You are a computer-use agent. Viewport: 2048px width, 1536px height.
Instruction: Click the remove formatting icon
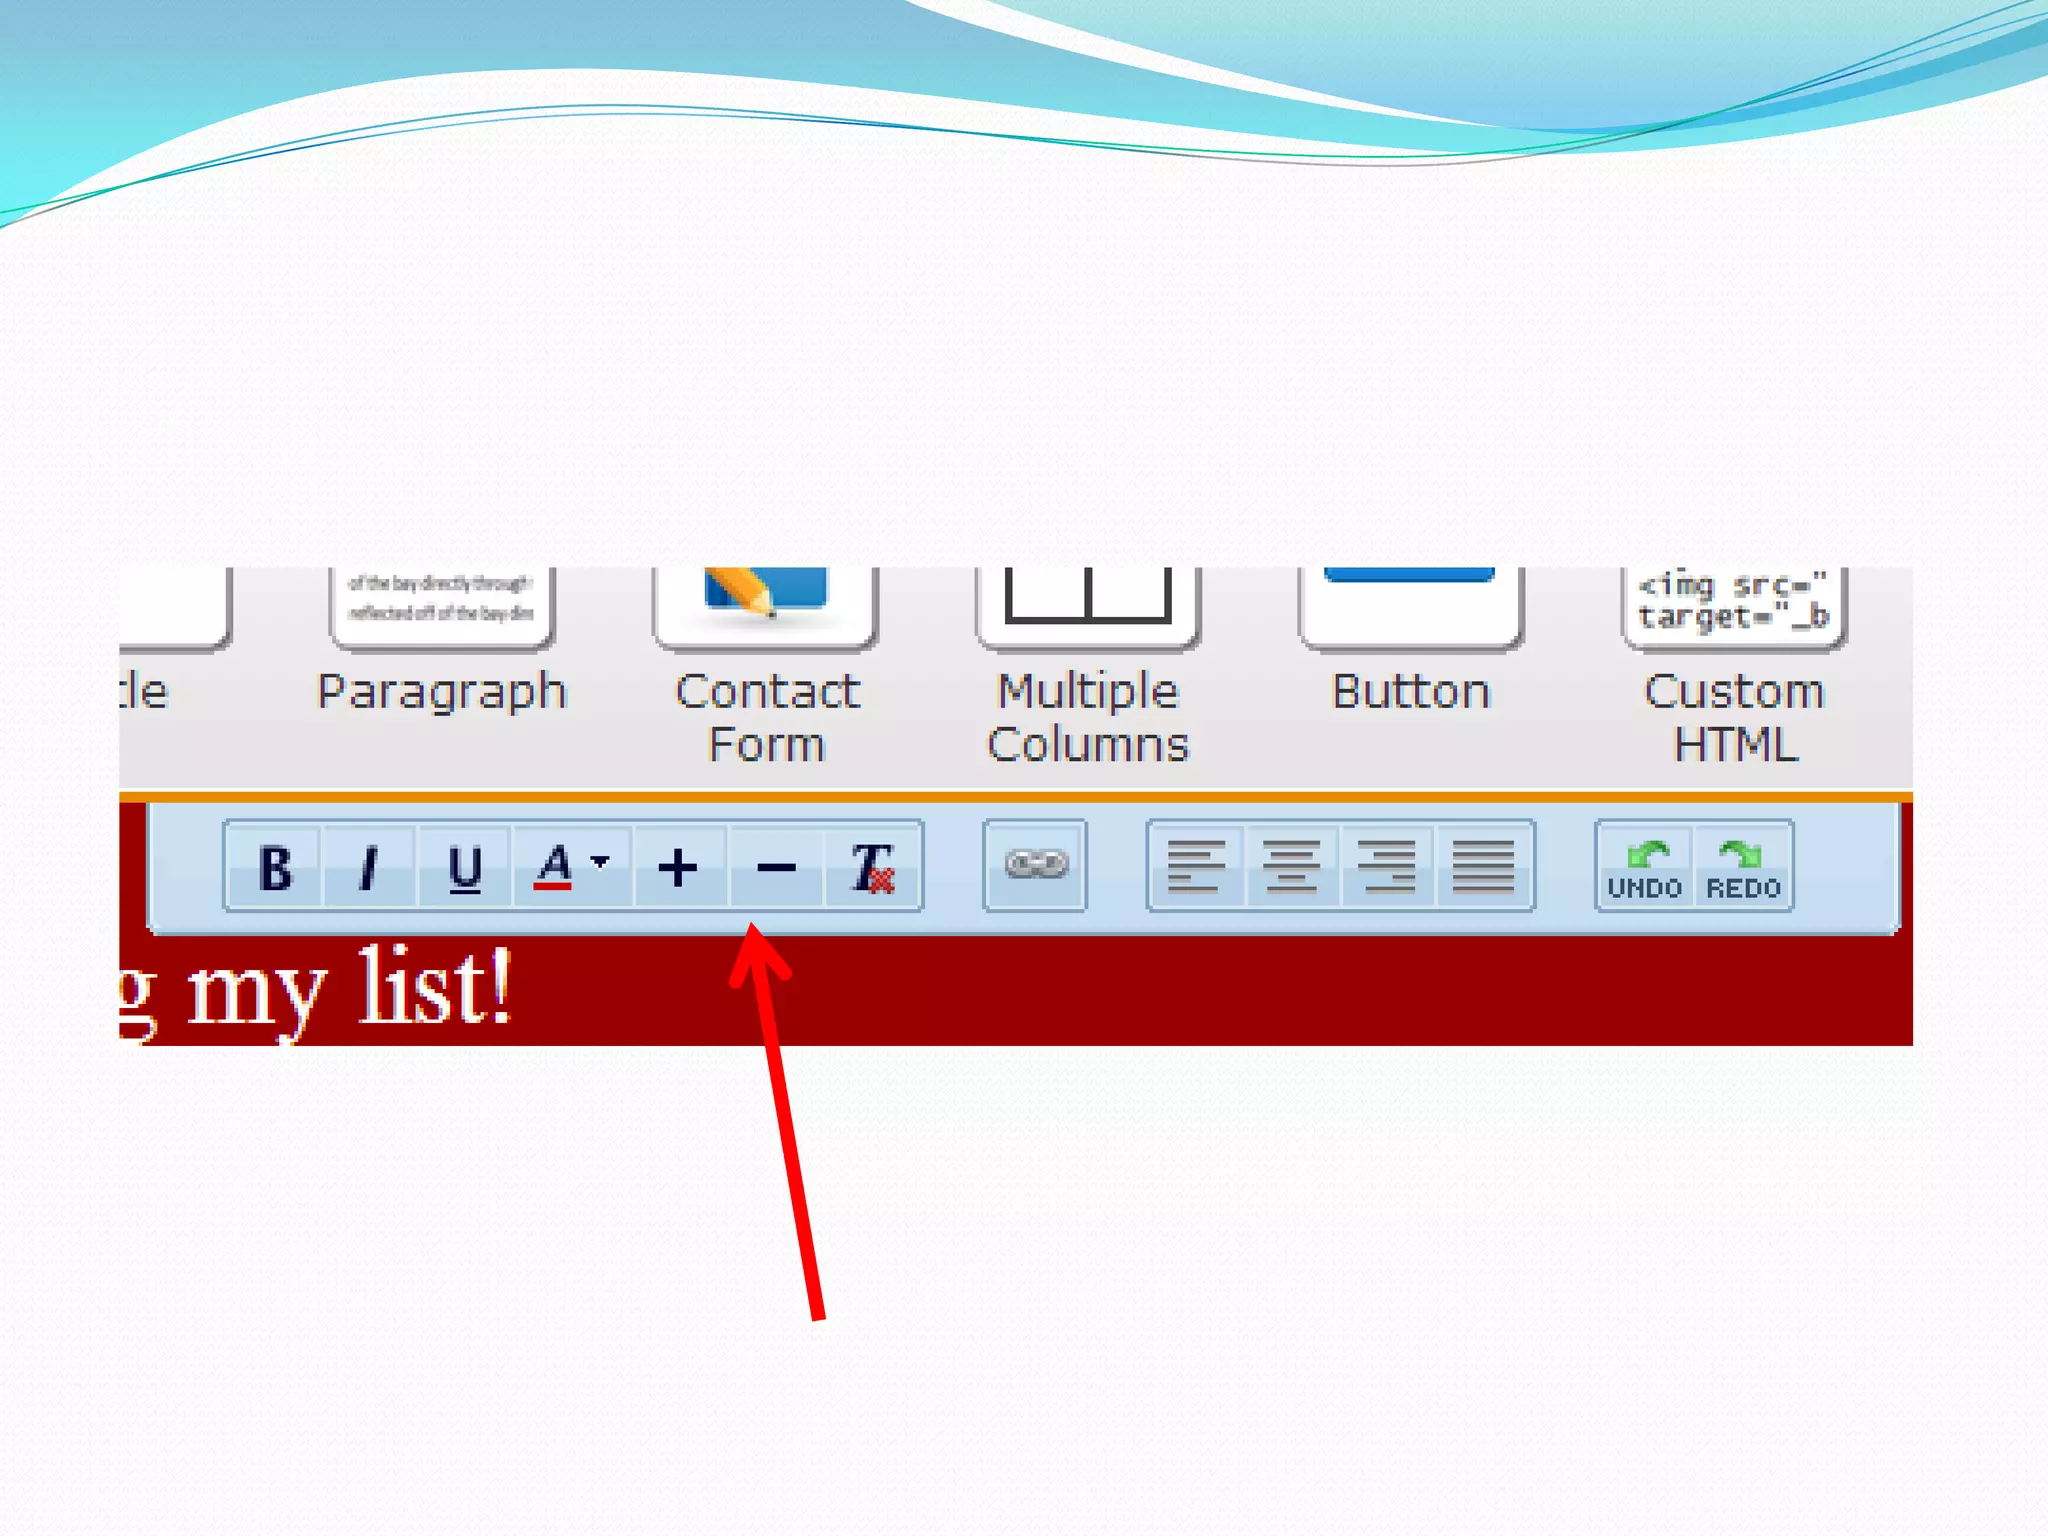[x=872, y=867]
